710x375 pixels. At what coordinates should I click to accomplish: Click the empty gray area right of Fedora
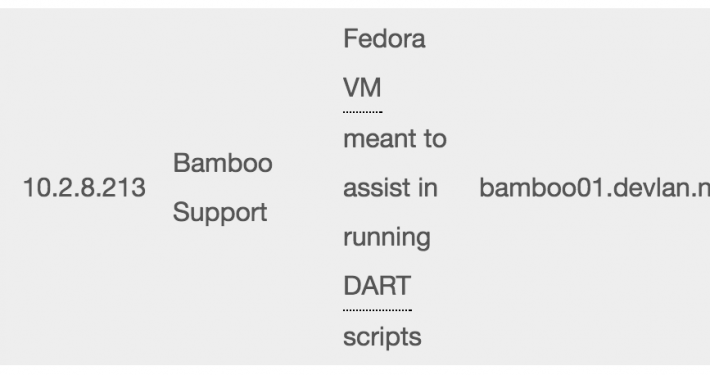(x=566, y=38)
